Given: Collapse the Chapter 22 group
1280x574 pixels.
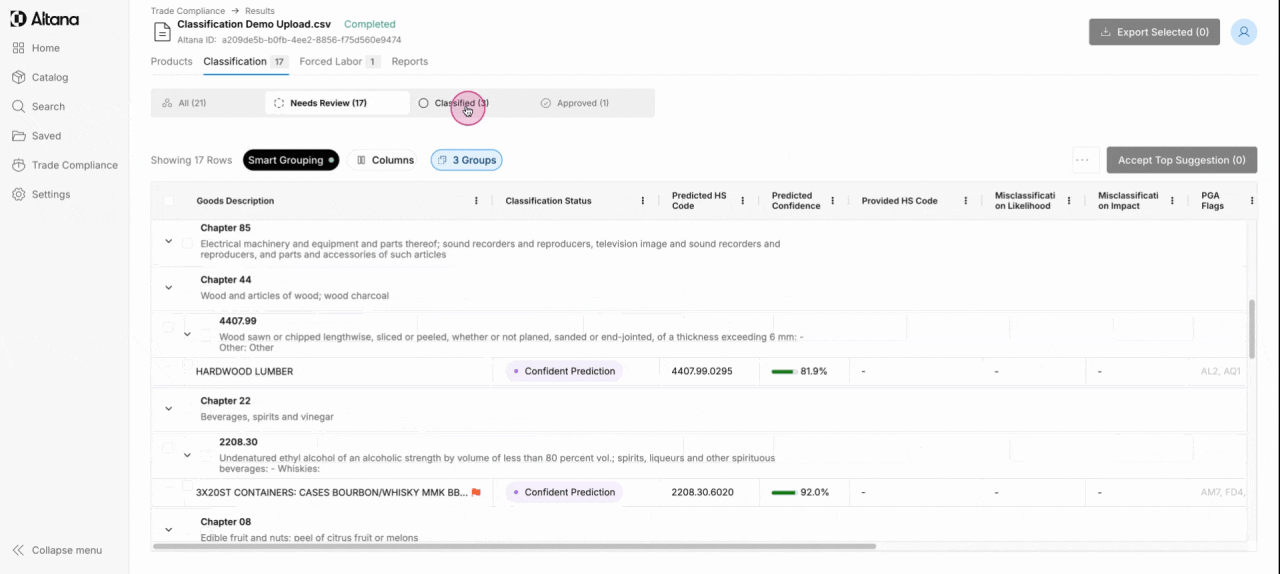Looking at the screenshot, I should 168,409.
